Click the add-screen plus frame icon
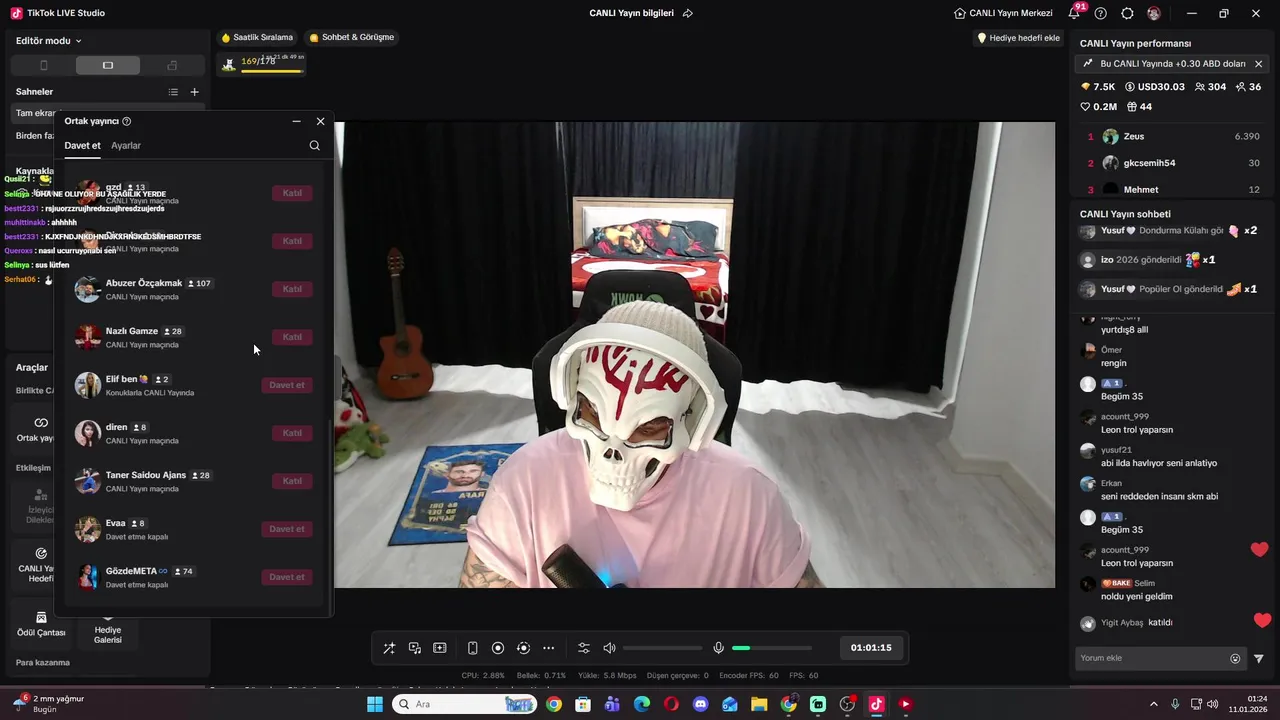 click(x=440, y=648)
